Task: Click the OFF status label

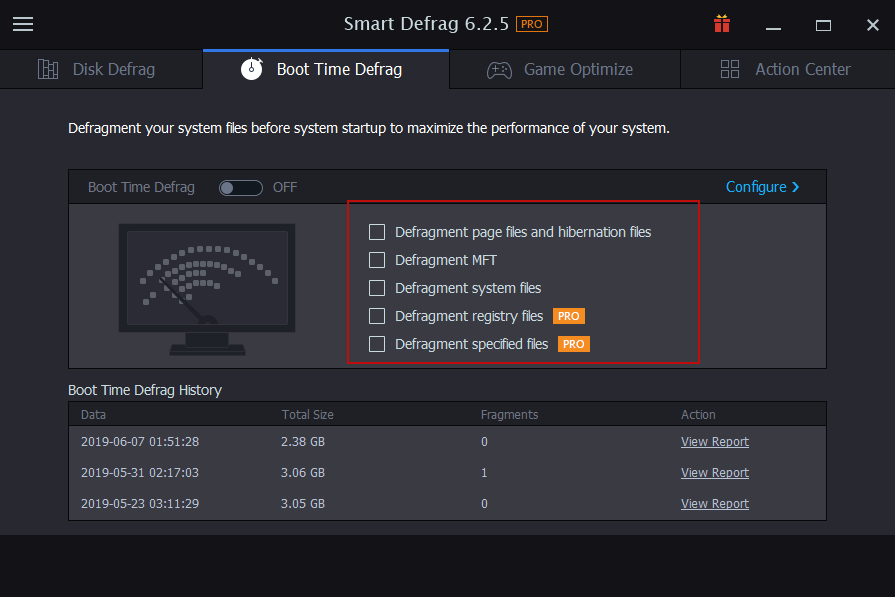Action: 285,187
